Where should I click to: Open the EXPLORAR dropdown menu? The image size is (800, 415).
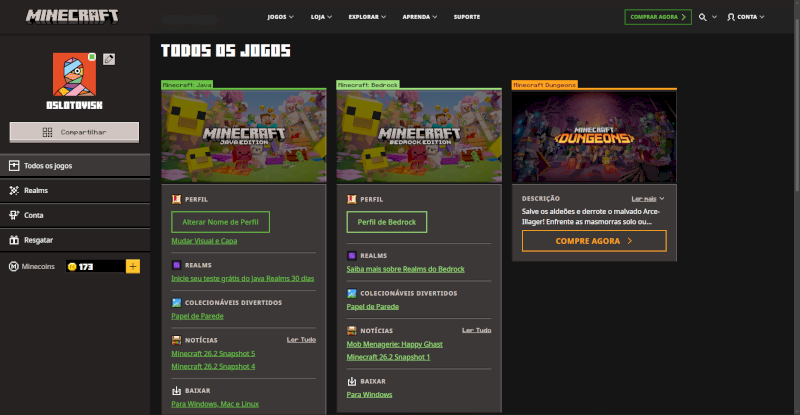click(367, 17)
